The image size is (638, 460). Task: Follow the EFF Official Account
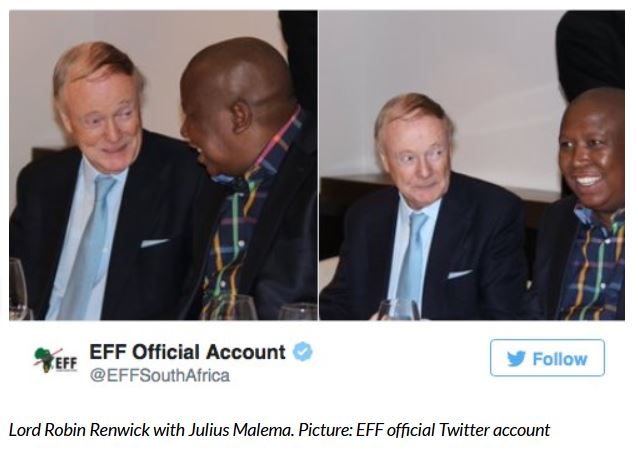547,358
